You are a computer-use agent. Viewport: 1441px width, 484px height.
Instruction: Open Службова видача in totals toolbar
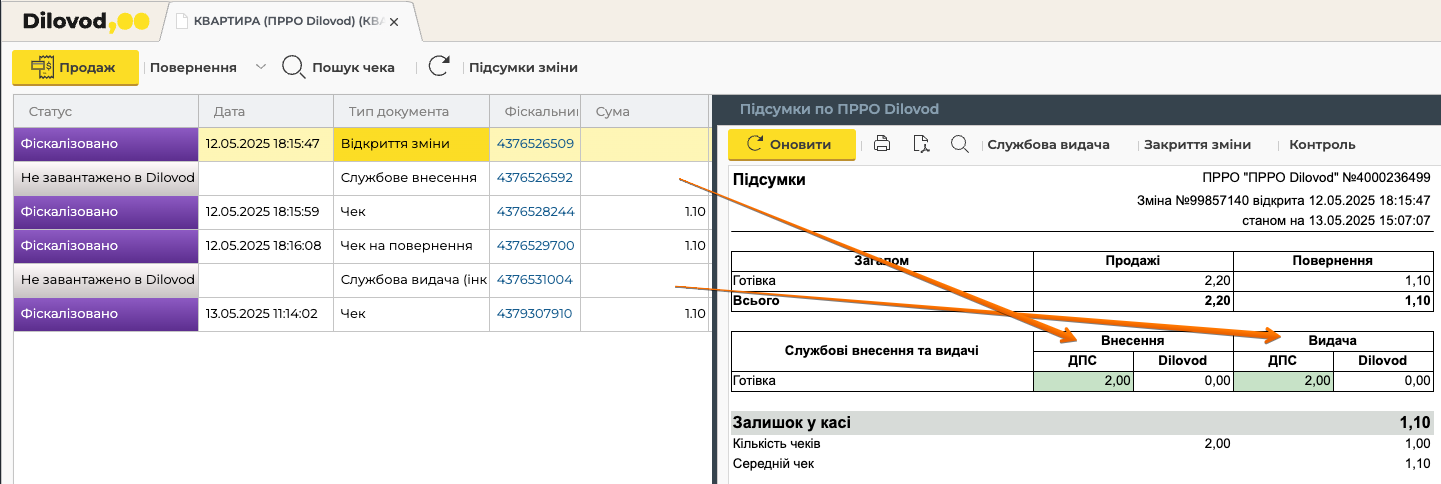tap(1049, 144)
